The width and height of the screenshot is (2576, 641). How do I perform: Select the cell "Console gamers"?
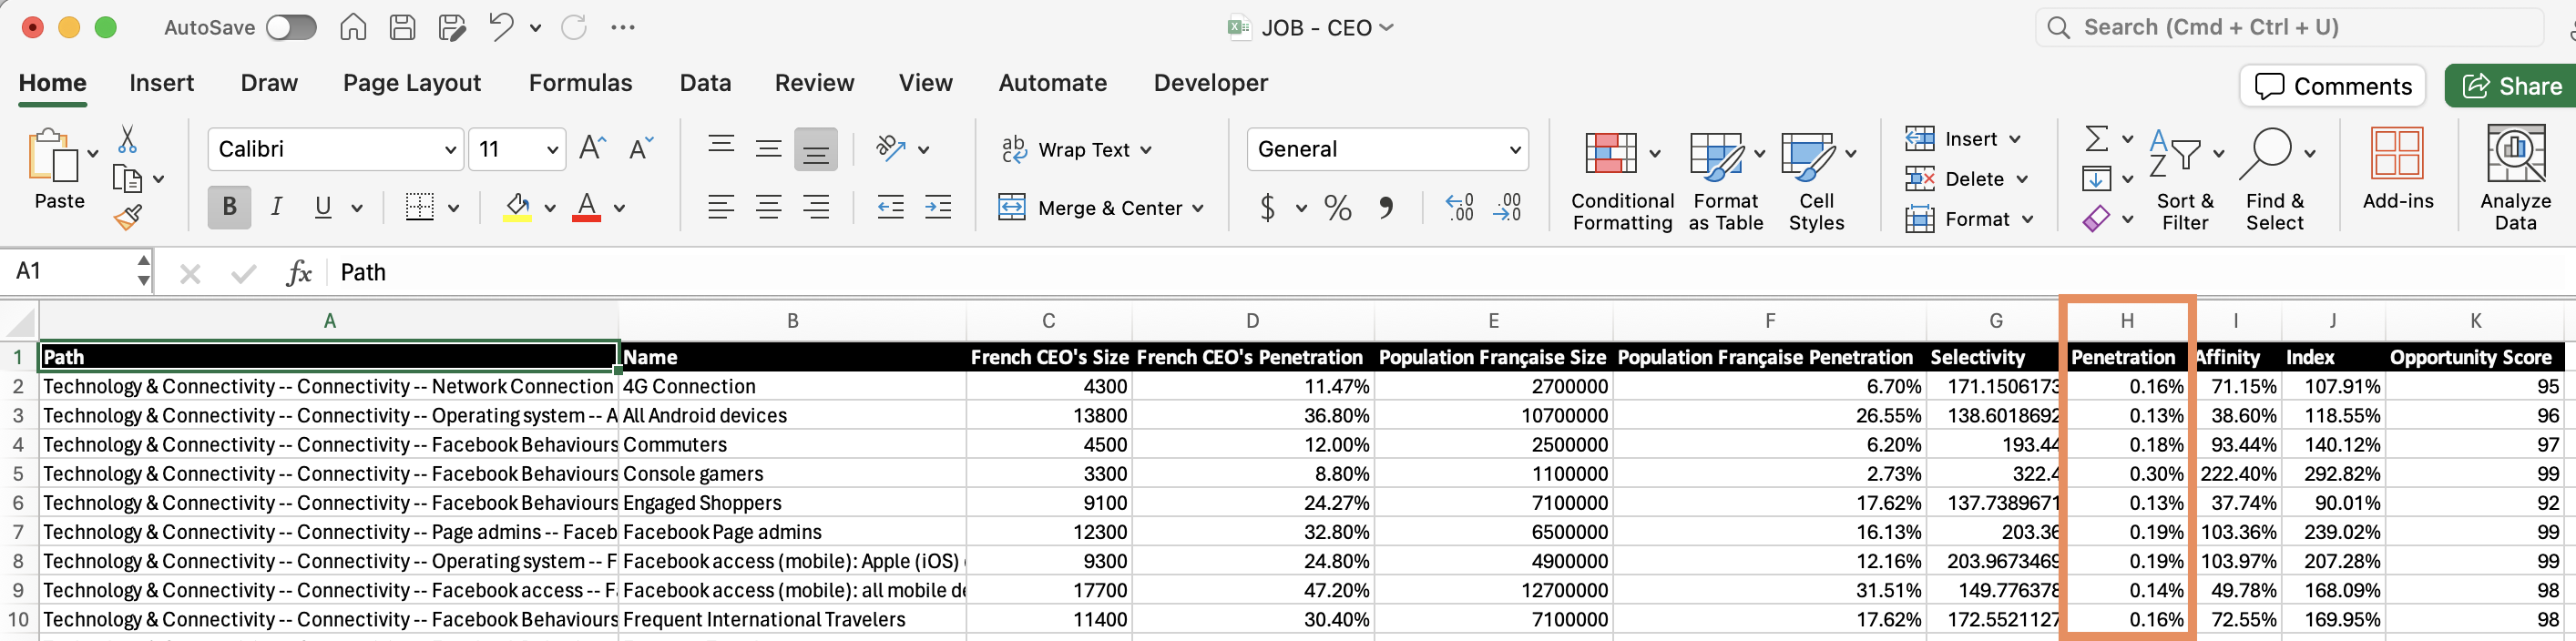[792, 474]
